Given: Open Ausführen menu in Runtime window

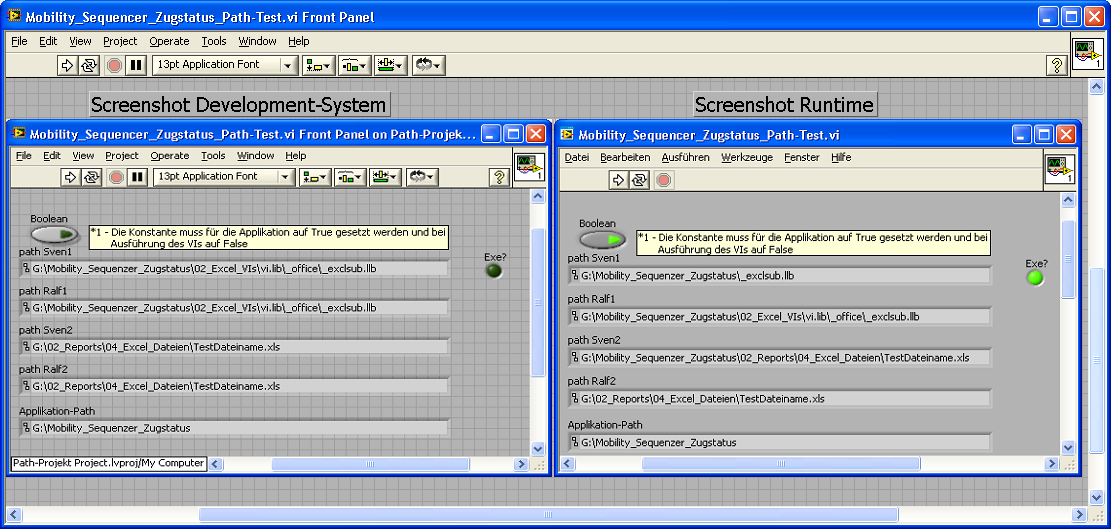Looking at the screenshot, I should point(685,157).
